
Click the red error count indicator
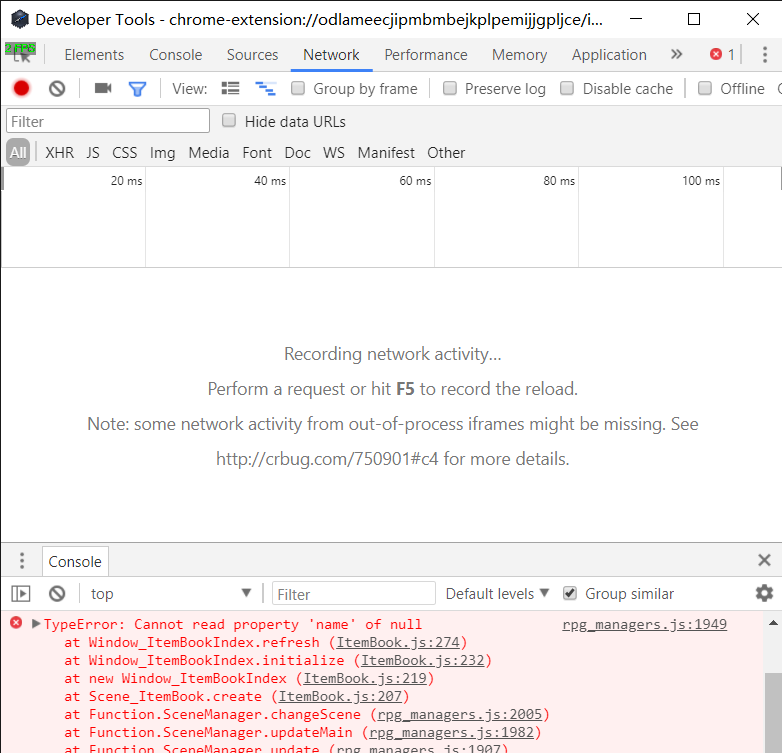coord(722,54)
